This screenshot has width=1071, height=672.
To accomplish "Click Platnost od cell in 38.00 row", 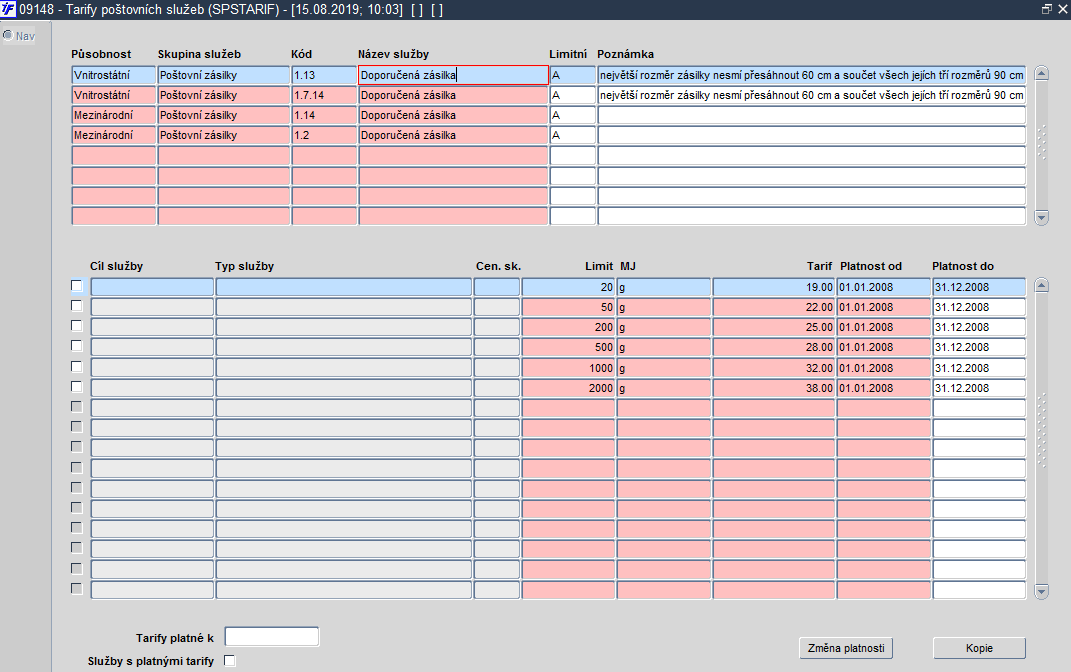I will pos(883,388).
